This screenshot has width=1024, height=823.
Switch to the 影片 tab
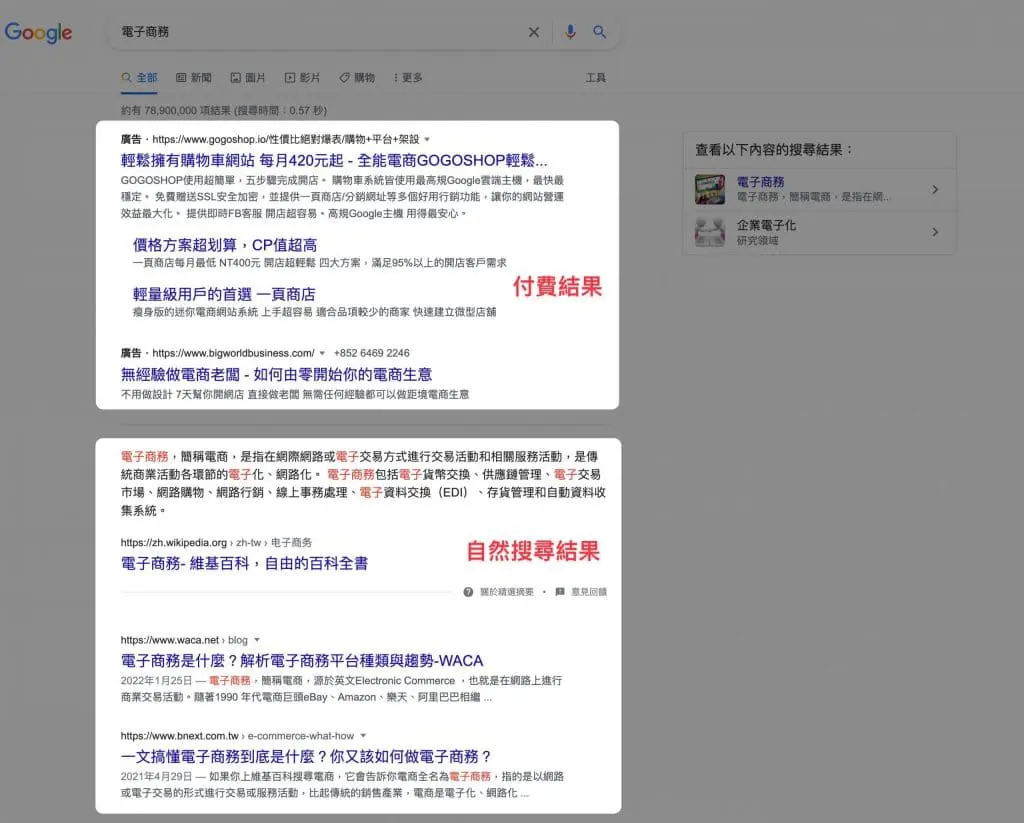tap(302, 78)
